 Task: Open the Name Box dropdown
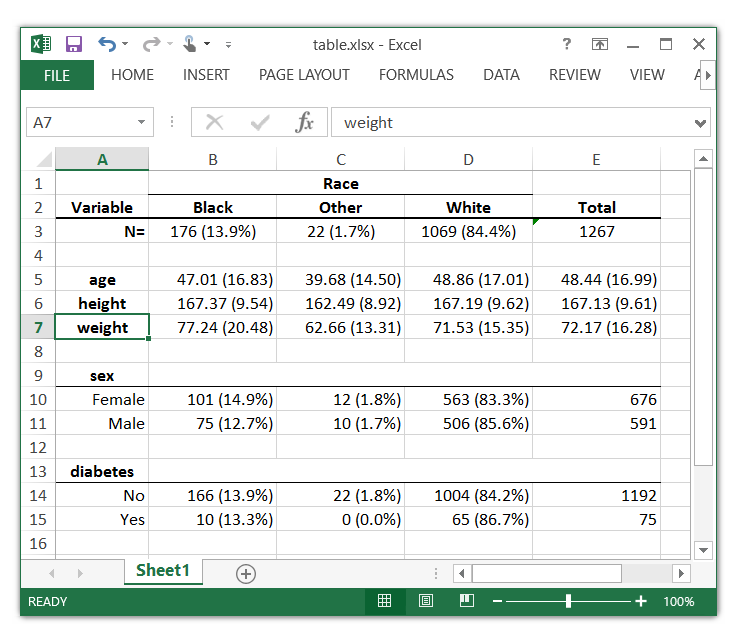[141, 122]
